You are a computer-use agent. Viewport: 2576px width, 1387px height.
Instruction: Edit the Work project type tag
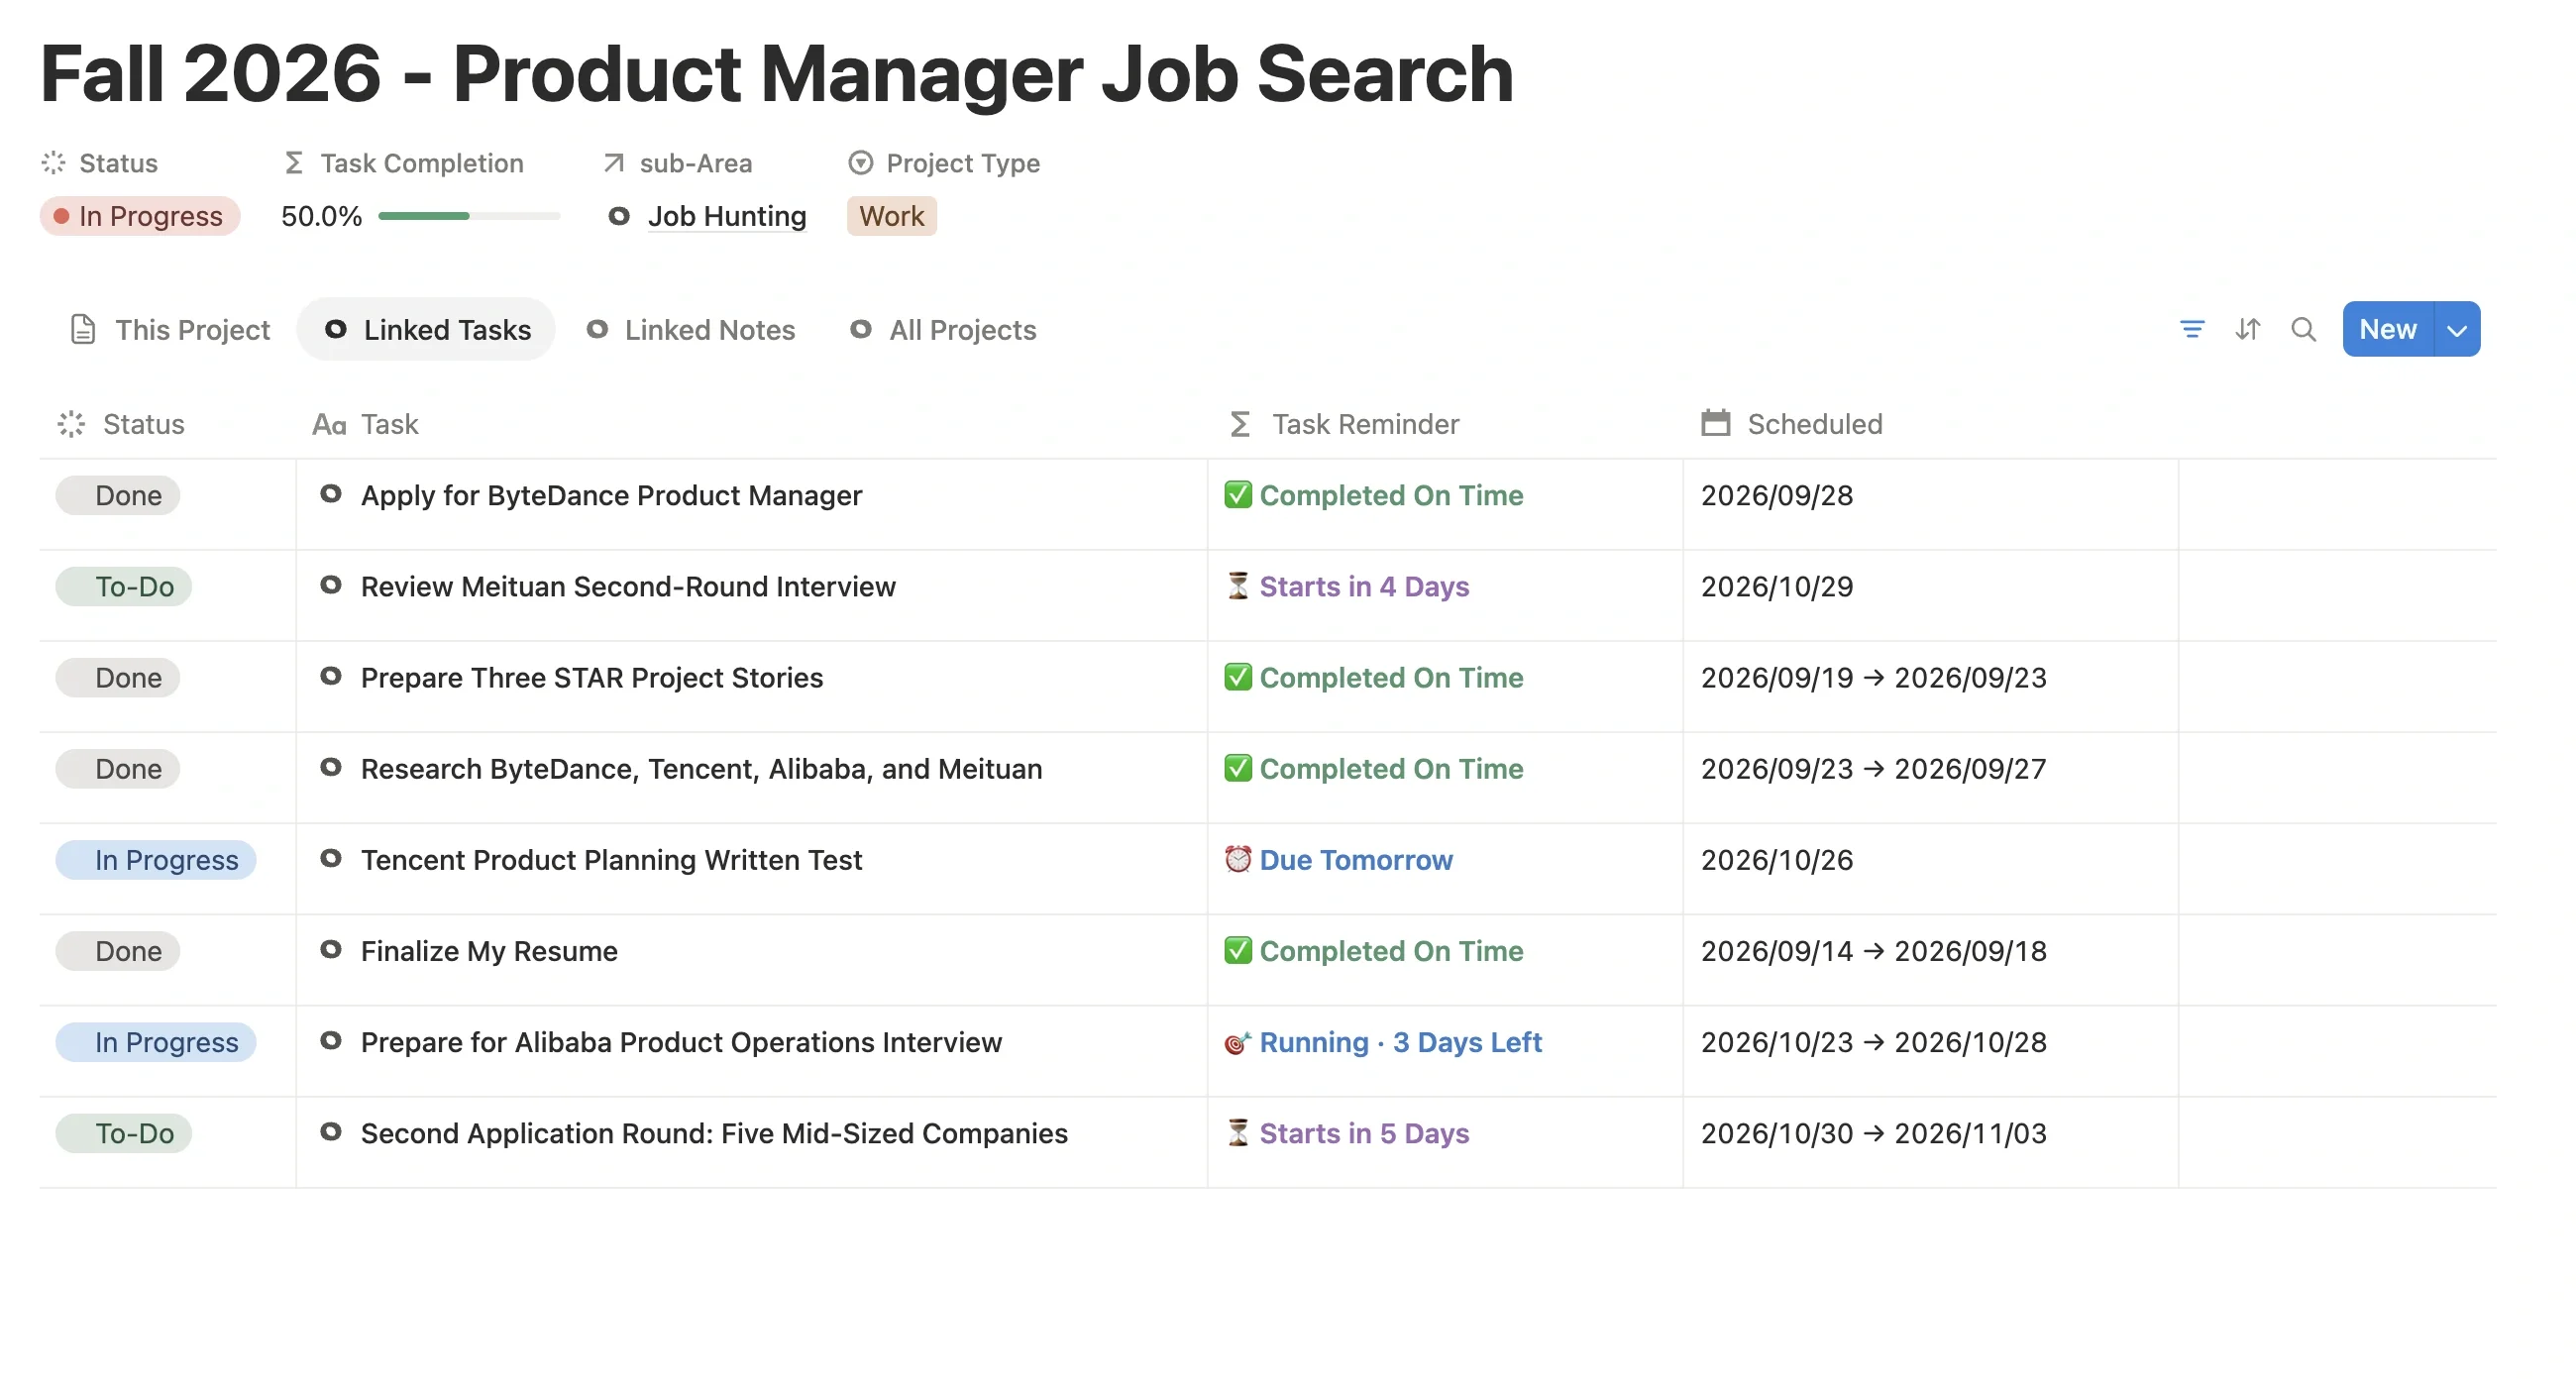point(891,216)
